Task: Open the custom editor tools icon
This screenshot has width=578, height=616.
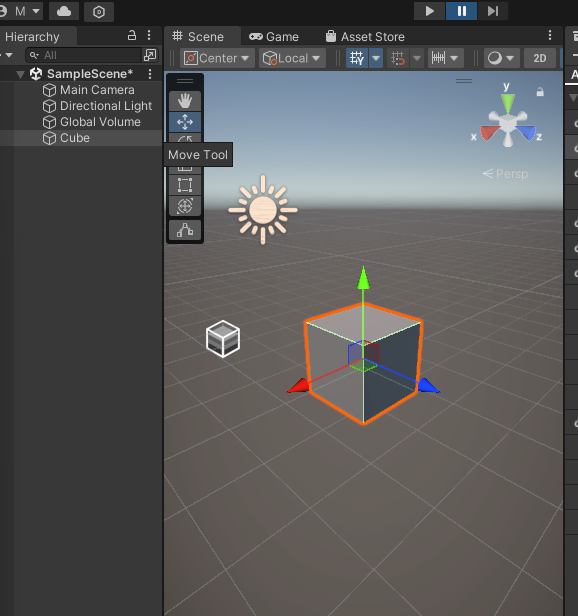Action: 185,230
